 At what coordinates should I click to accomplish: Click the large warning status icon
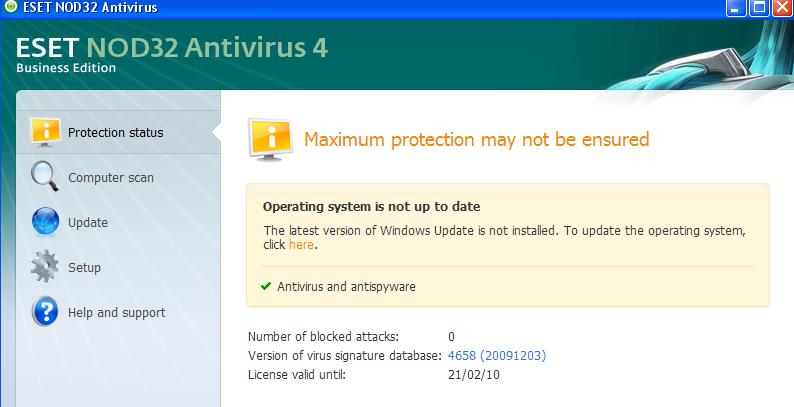pyautogui.click(x=268, y=140)
